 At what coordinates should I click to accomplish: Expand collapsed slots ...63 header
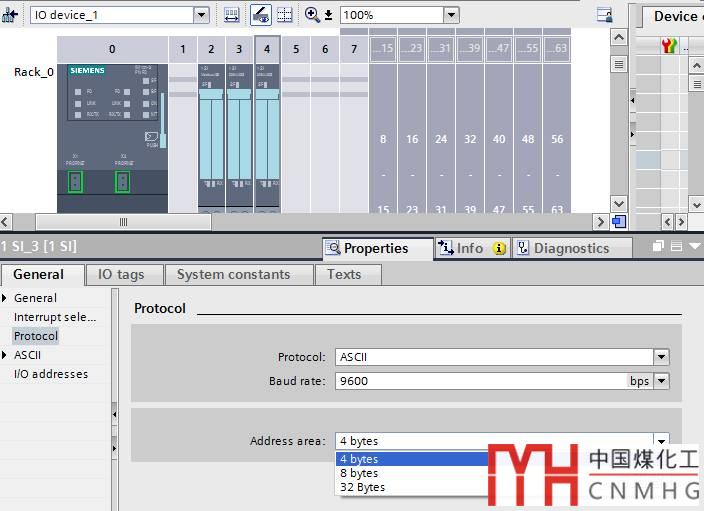557,48
